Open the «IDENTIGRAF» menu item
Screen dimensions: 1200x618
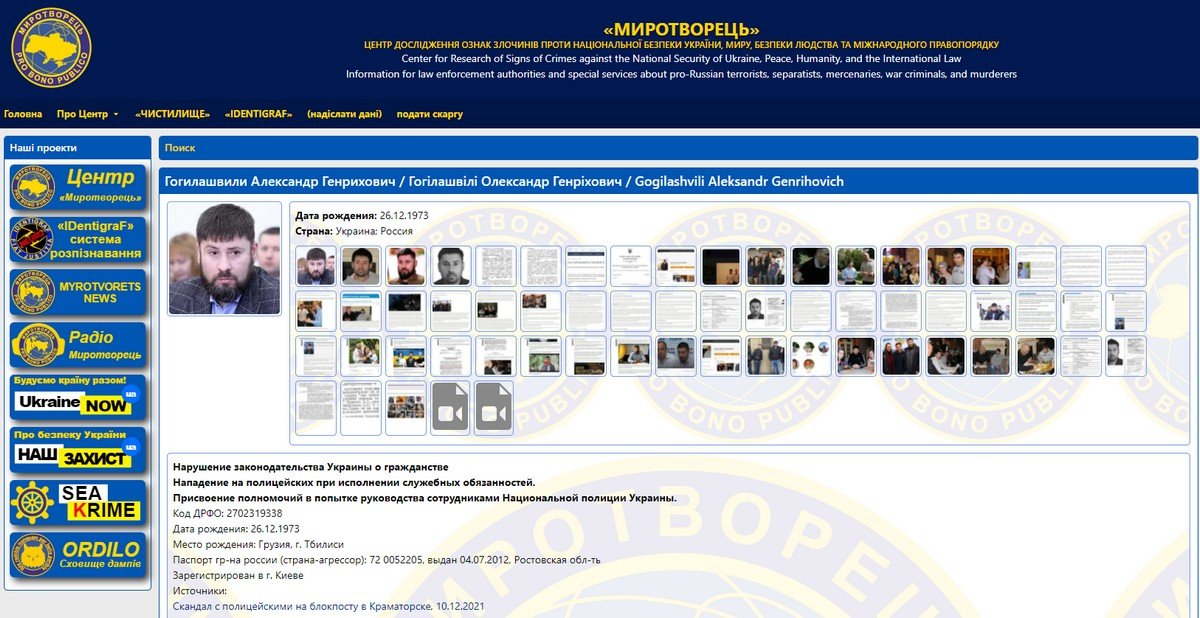(x=258, y=114)
